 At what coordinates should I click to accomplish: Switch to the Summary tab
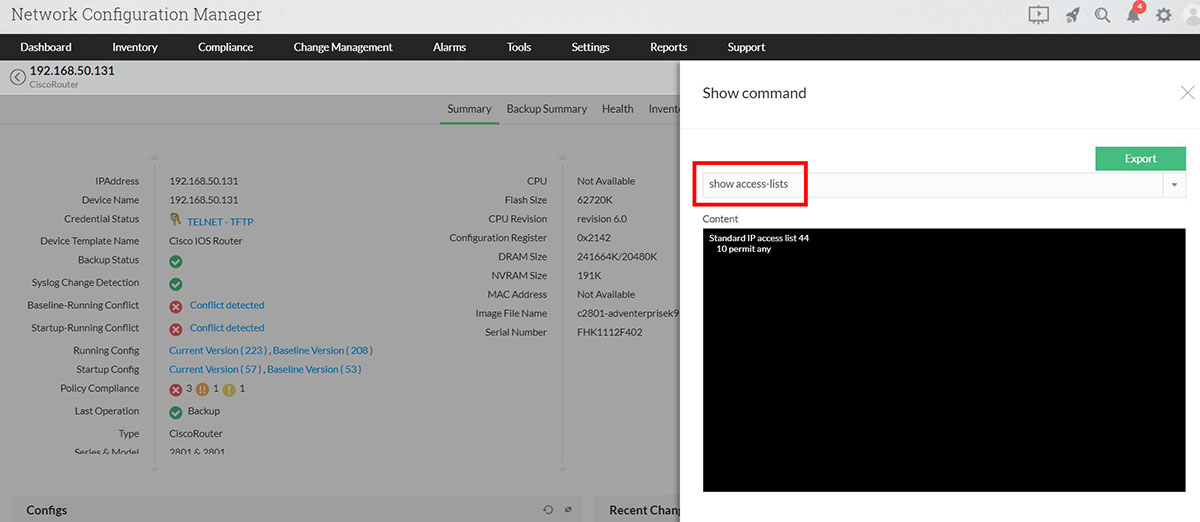pos(469,109)
